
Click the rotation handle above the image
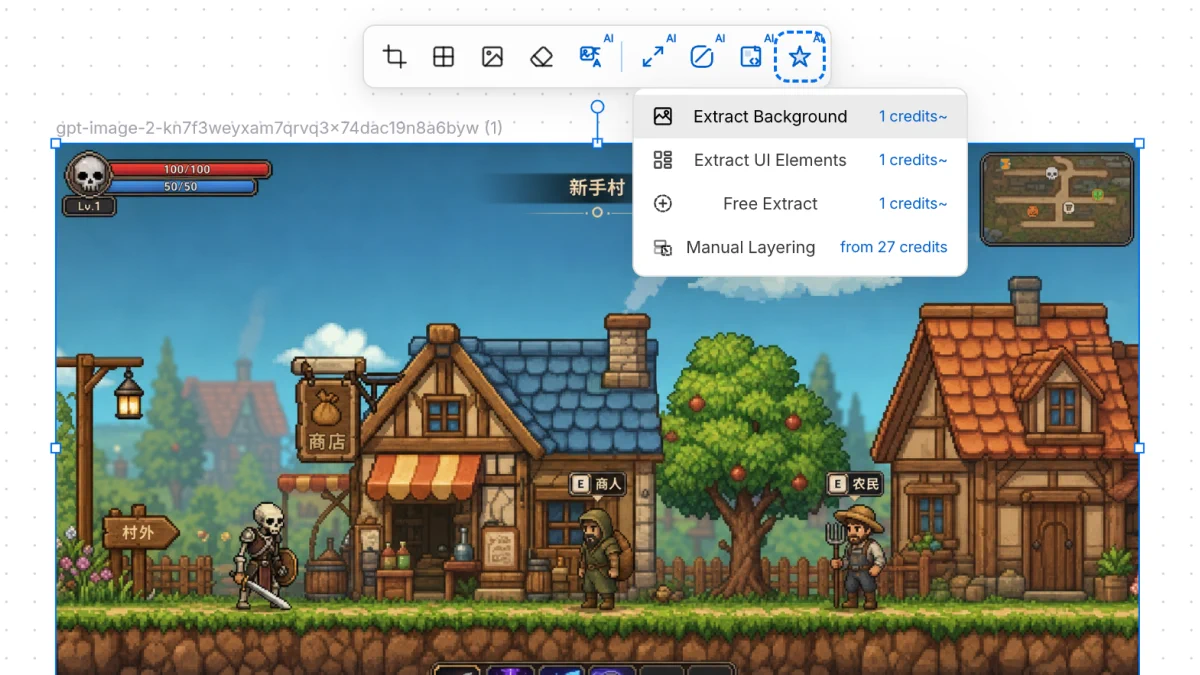(x=597, y=107)
